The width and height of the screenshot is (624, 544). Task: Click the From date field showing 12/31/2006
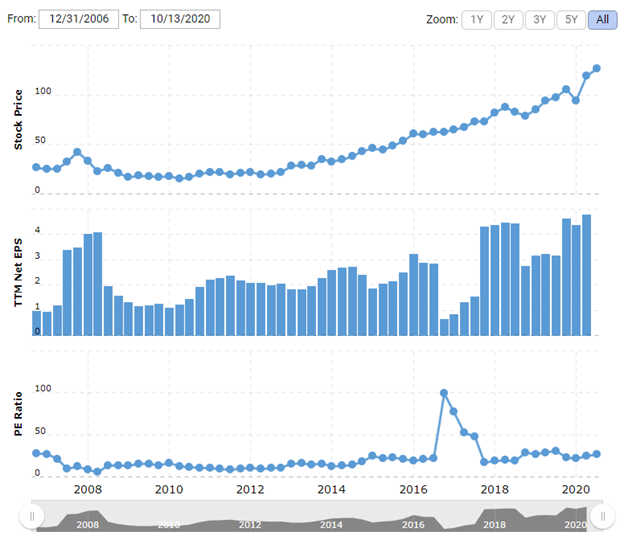[x=79, y=19]
